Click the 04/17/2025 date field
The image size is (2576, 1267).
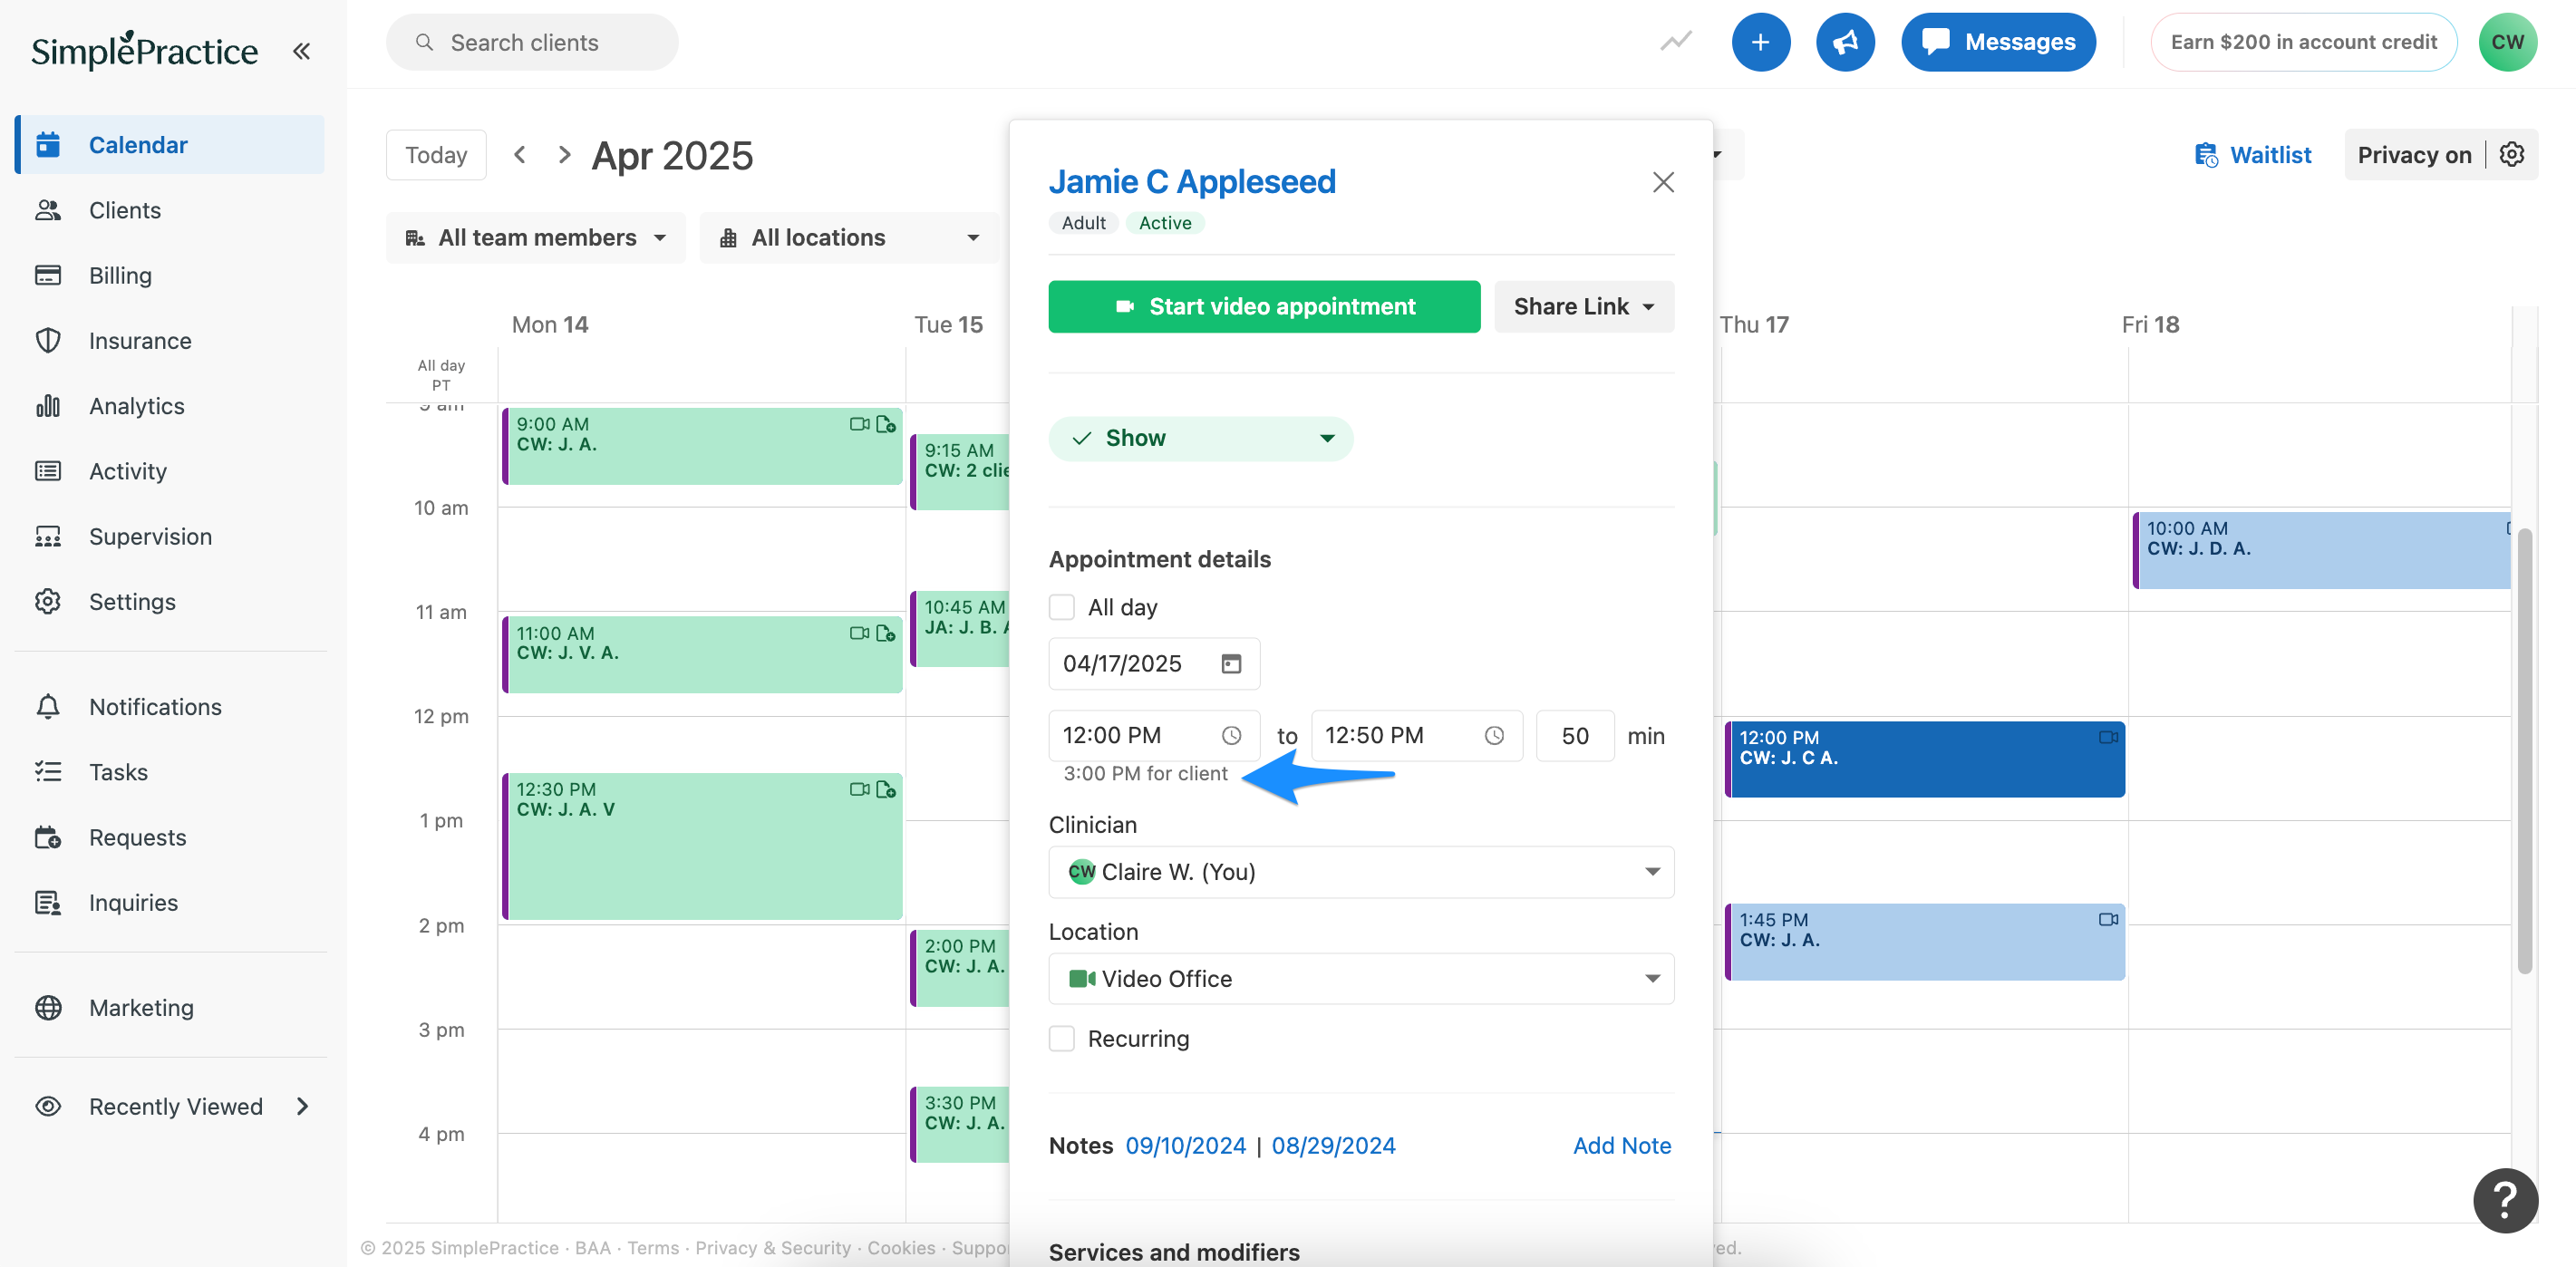[x=1154, y=664]
